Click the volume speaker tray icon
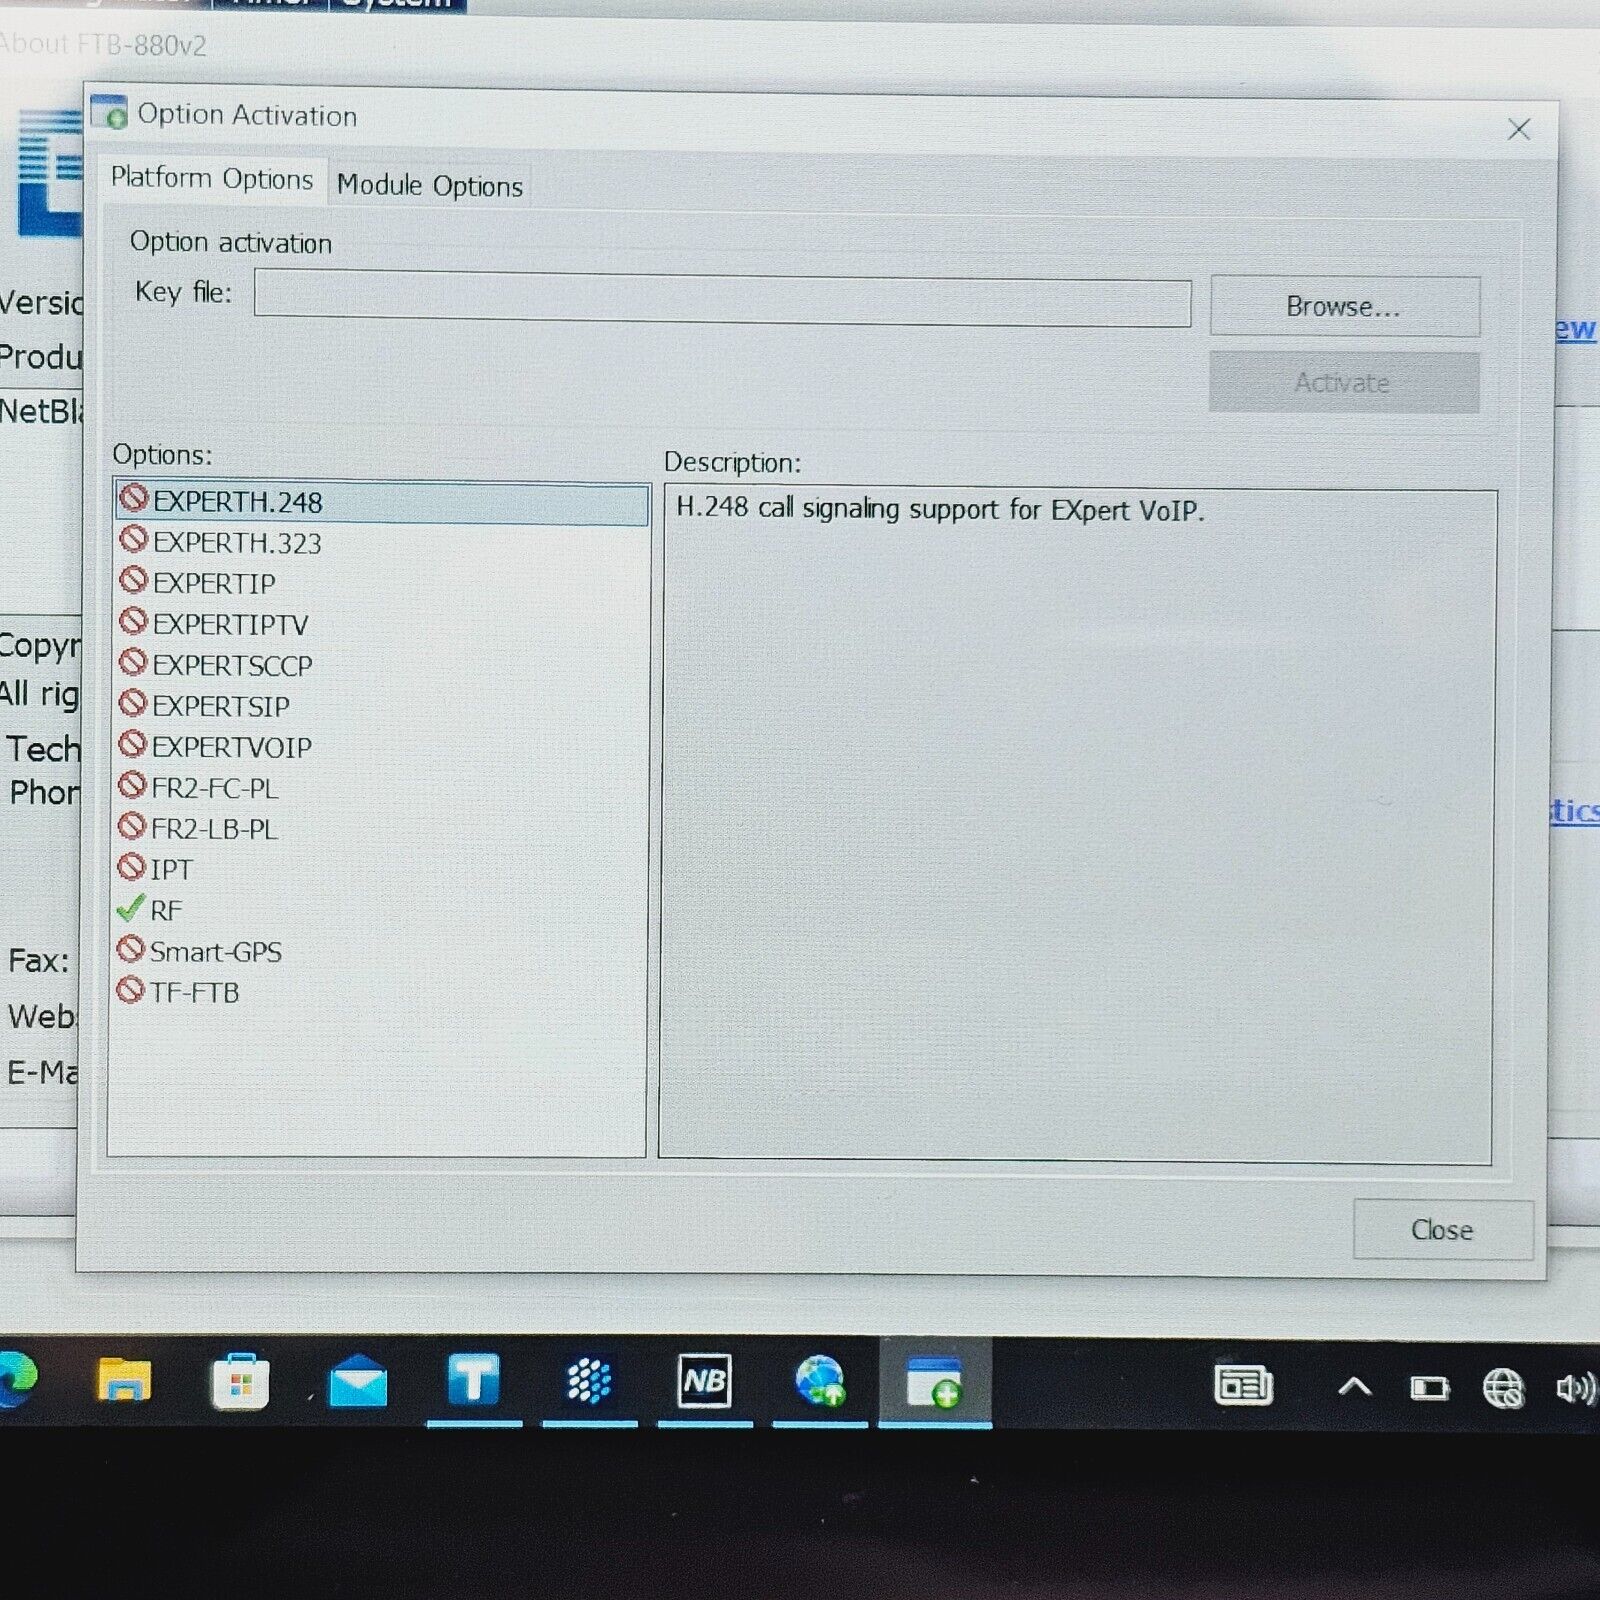 (x=1575, y=1388)
